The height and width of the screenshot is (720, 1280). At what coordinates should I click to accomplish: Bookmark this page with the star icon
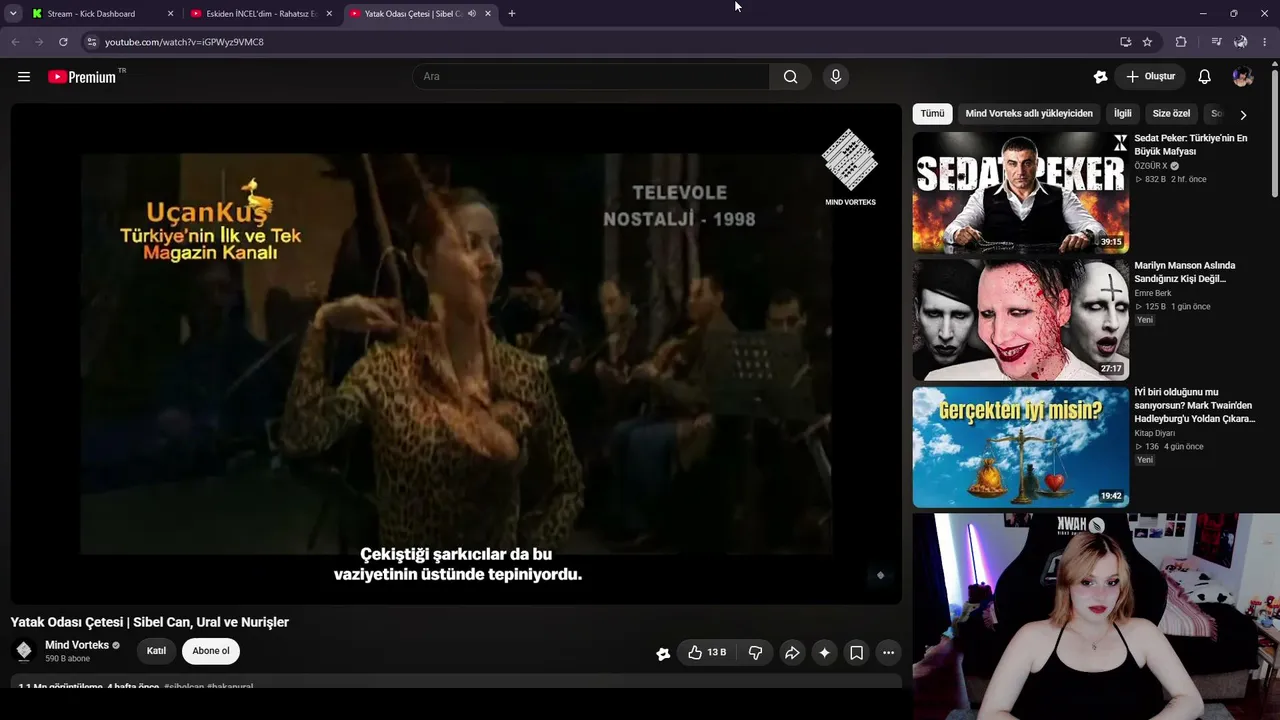click(1147, 42)
